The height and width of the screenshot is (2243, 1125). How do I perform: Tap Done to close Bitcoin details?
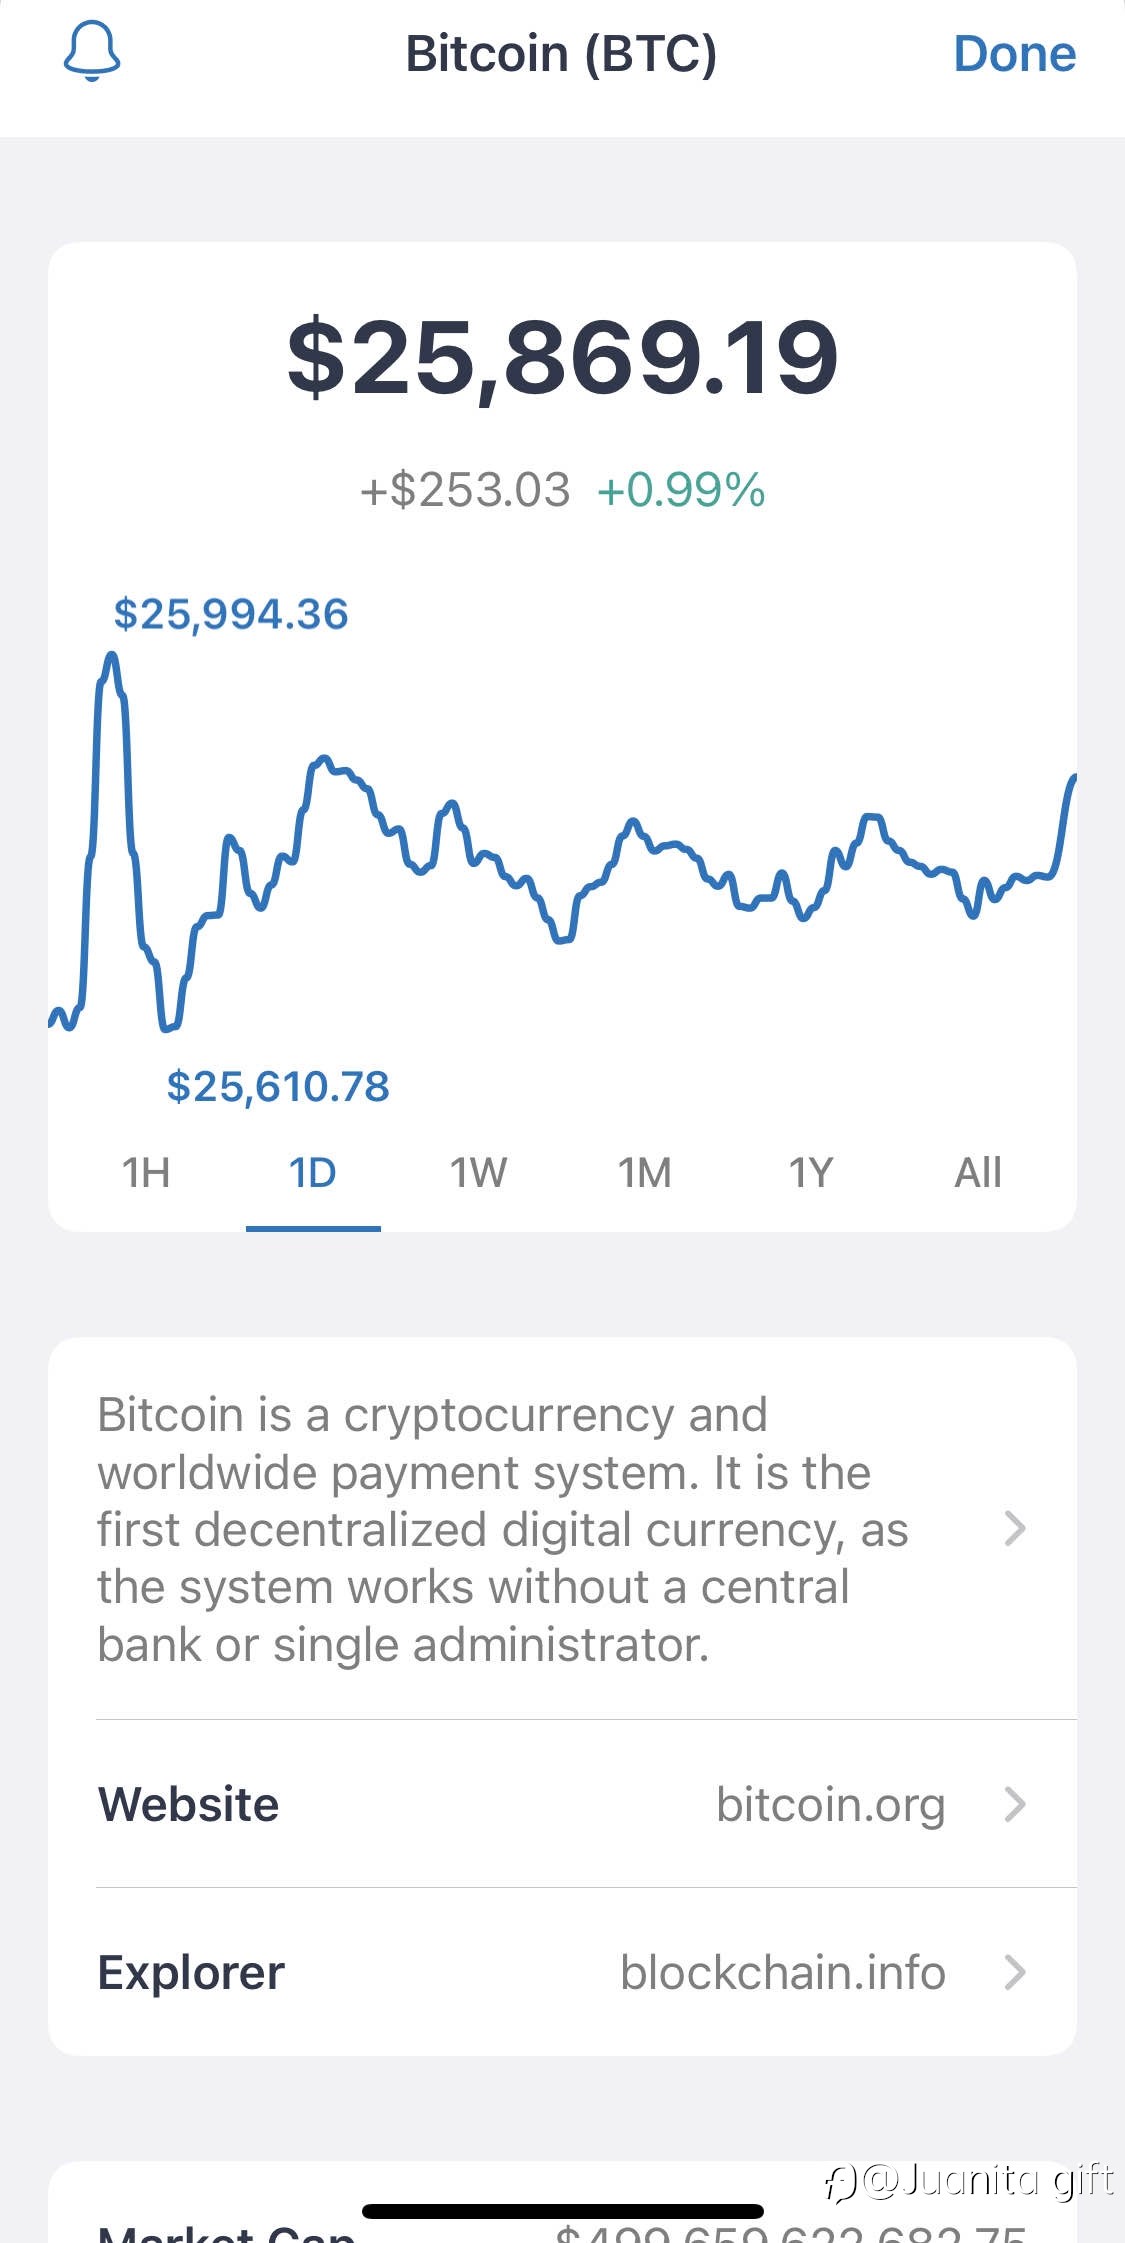coord(1014,54)
